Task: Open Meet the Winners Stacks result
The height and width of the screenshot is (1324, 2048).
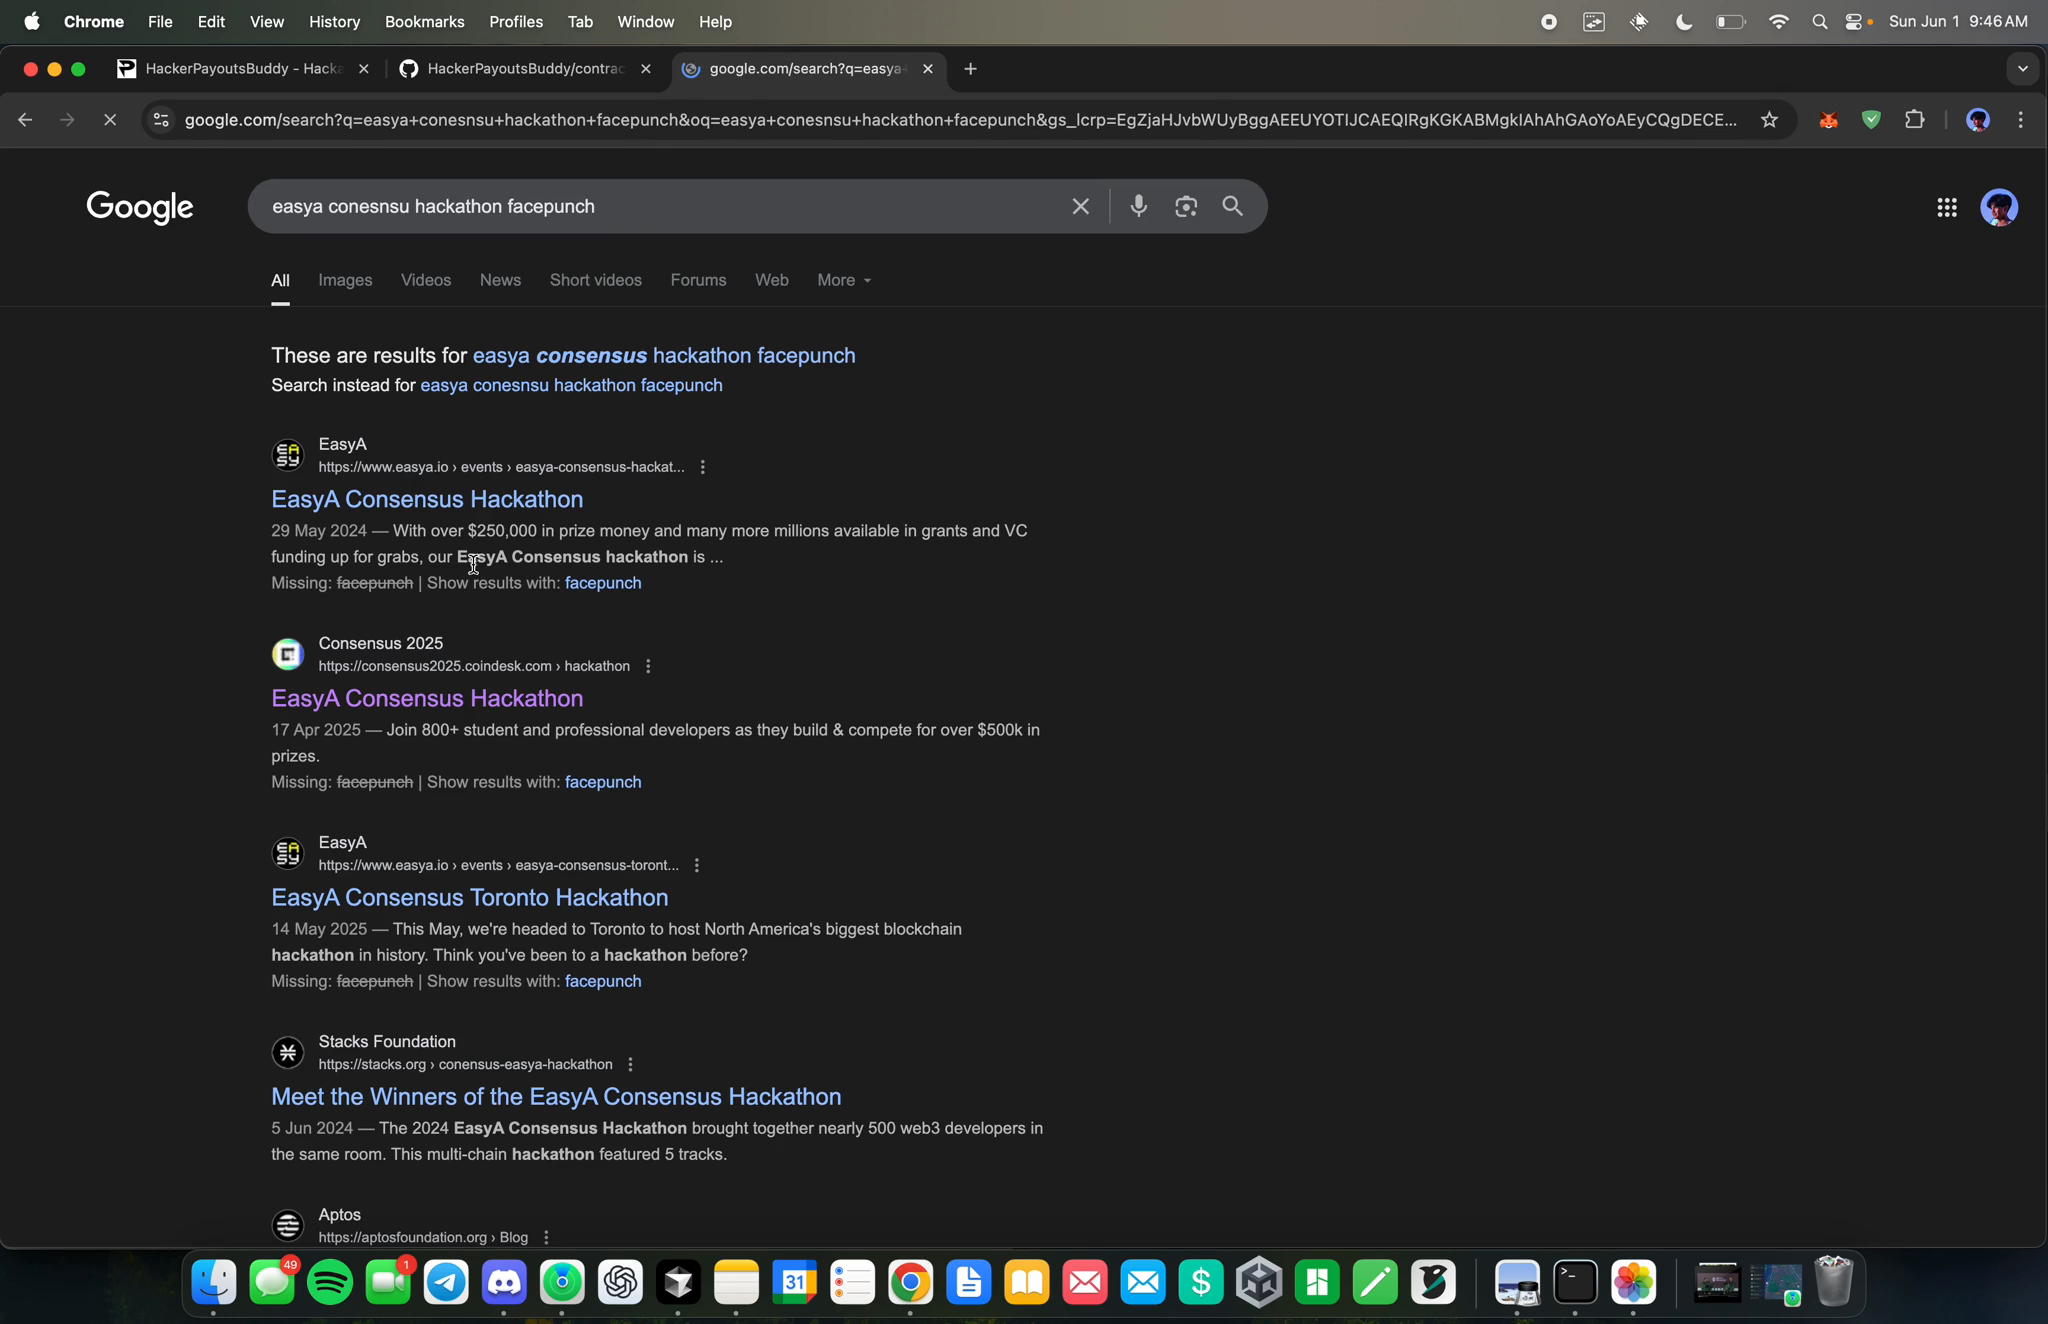Action: pyautogui.click(x=556, y=1096)
